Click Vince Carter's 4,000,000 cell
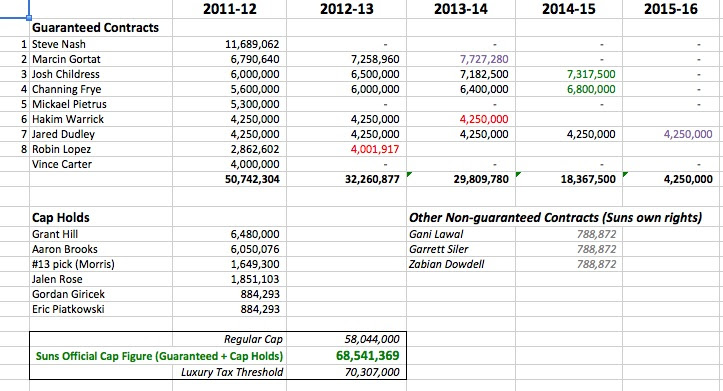723x391 pixels. (x=229, y=164)
